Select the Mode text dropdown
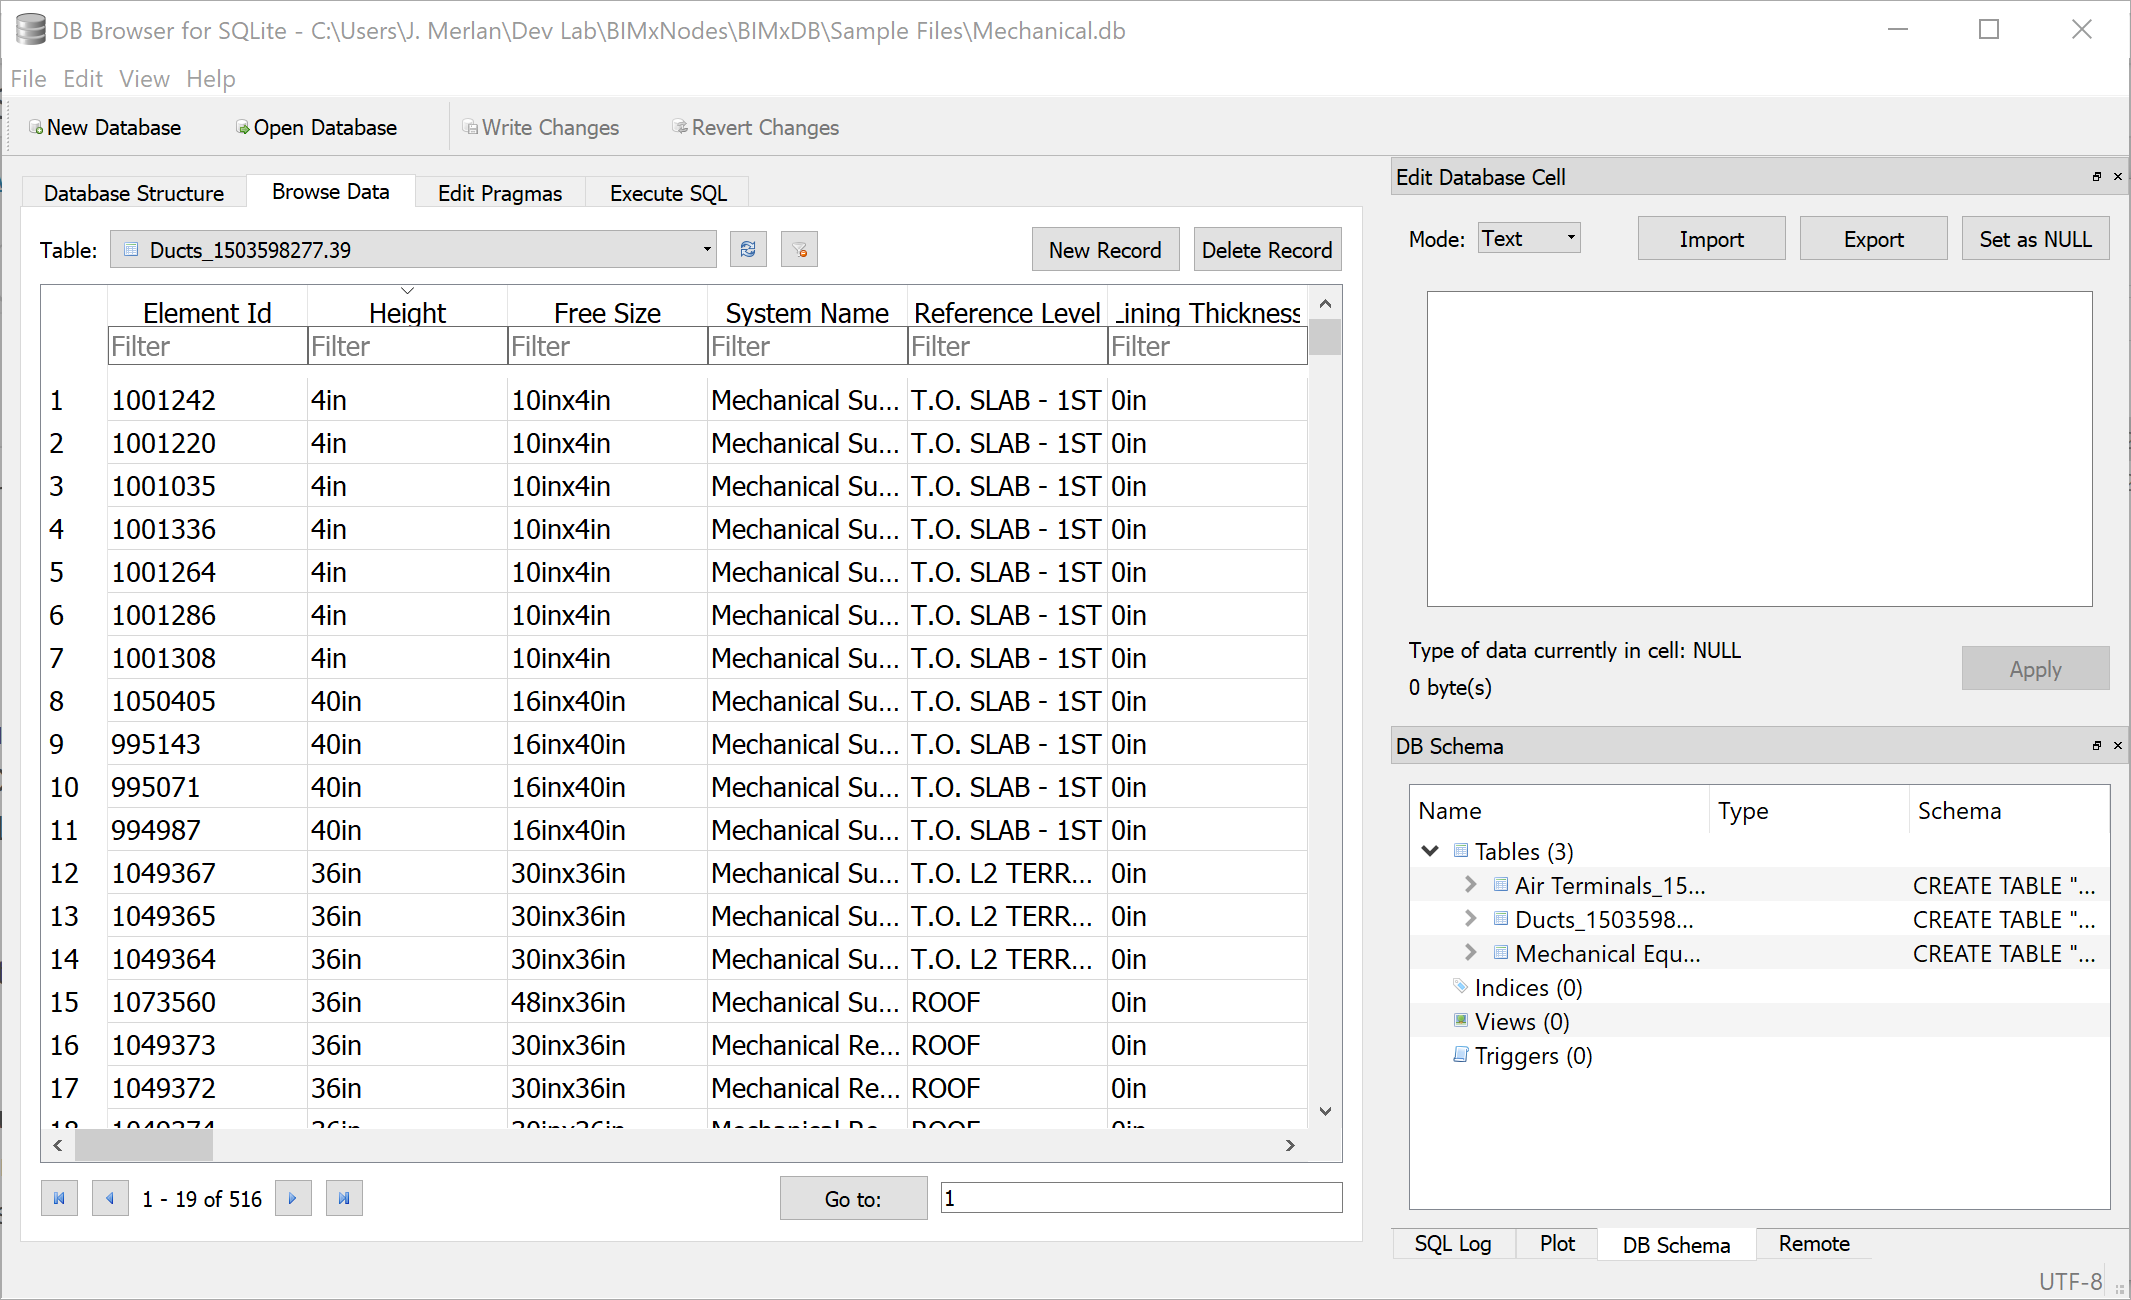This screenshot has height=1300, width=2131. (x=1524, y=239)
